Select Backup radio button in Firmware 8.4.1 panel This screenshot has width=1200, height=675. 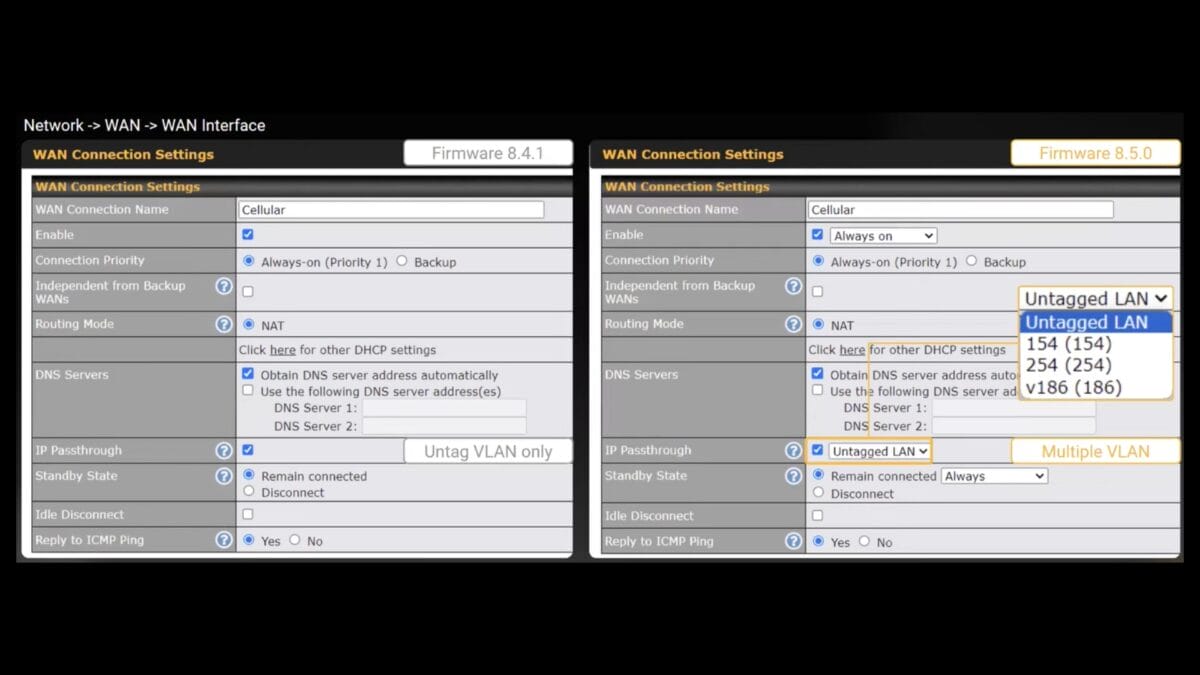(402, 261)
